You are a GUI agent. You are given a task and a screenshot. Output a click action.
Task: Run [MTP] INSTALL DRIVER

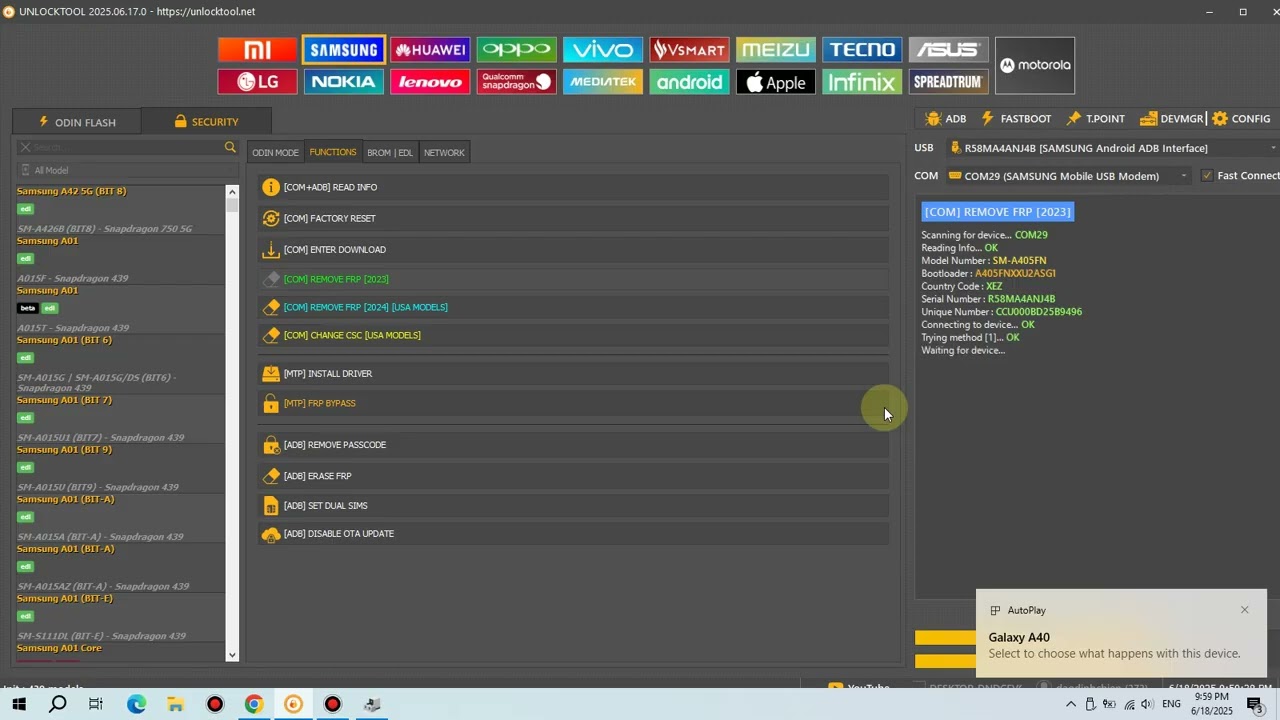573,374
